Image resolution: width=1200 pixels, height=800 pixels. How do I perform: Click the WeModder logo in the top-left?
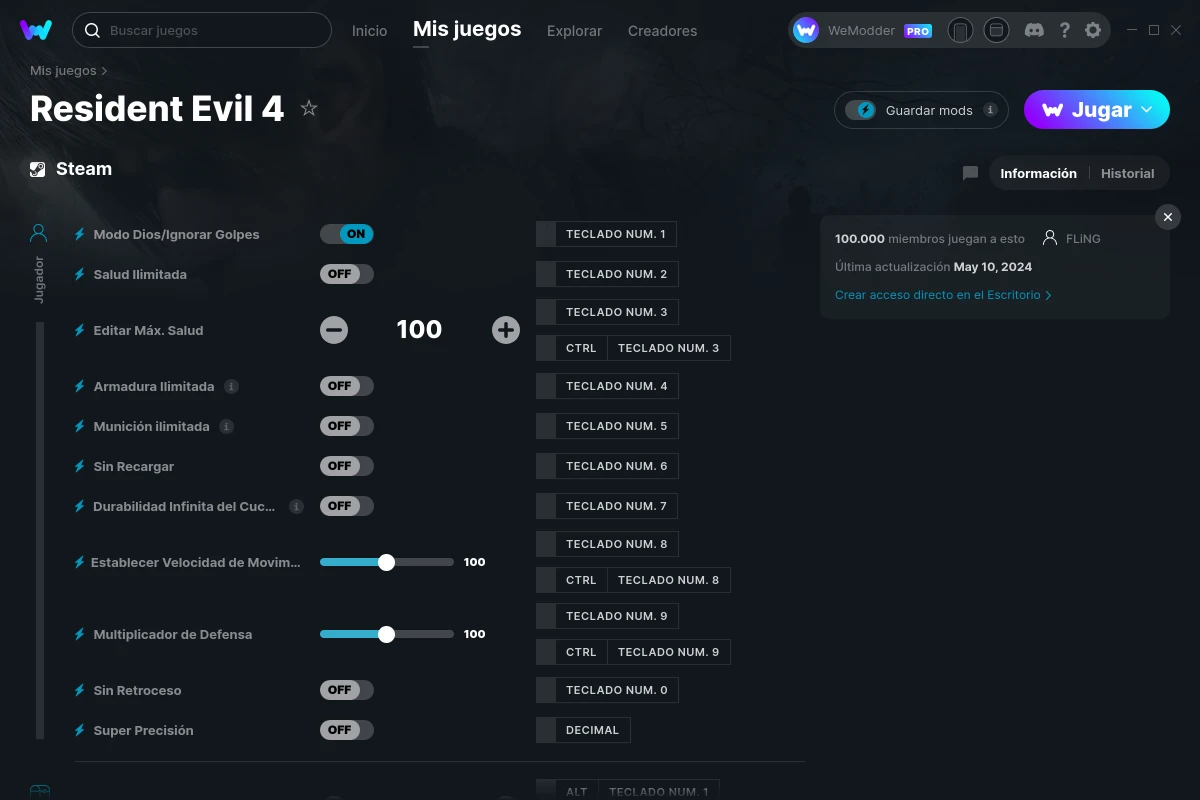click(x=36, y=29)
